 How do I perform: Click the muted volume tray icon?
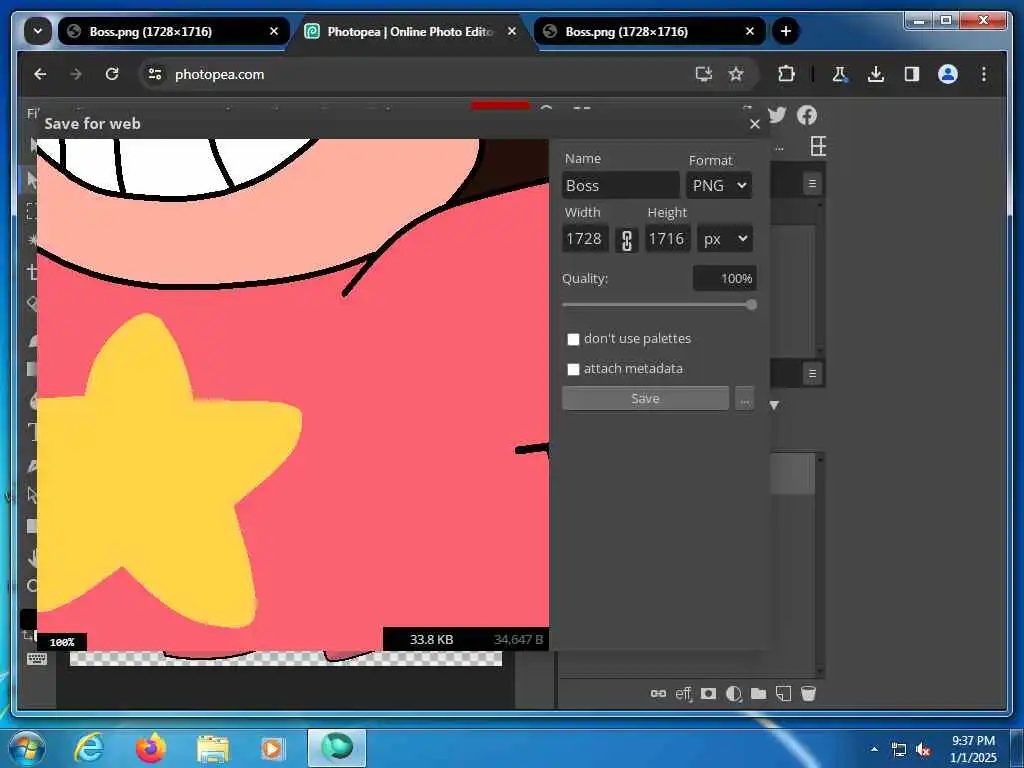tap(923, 750)
